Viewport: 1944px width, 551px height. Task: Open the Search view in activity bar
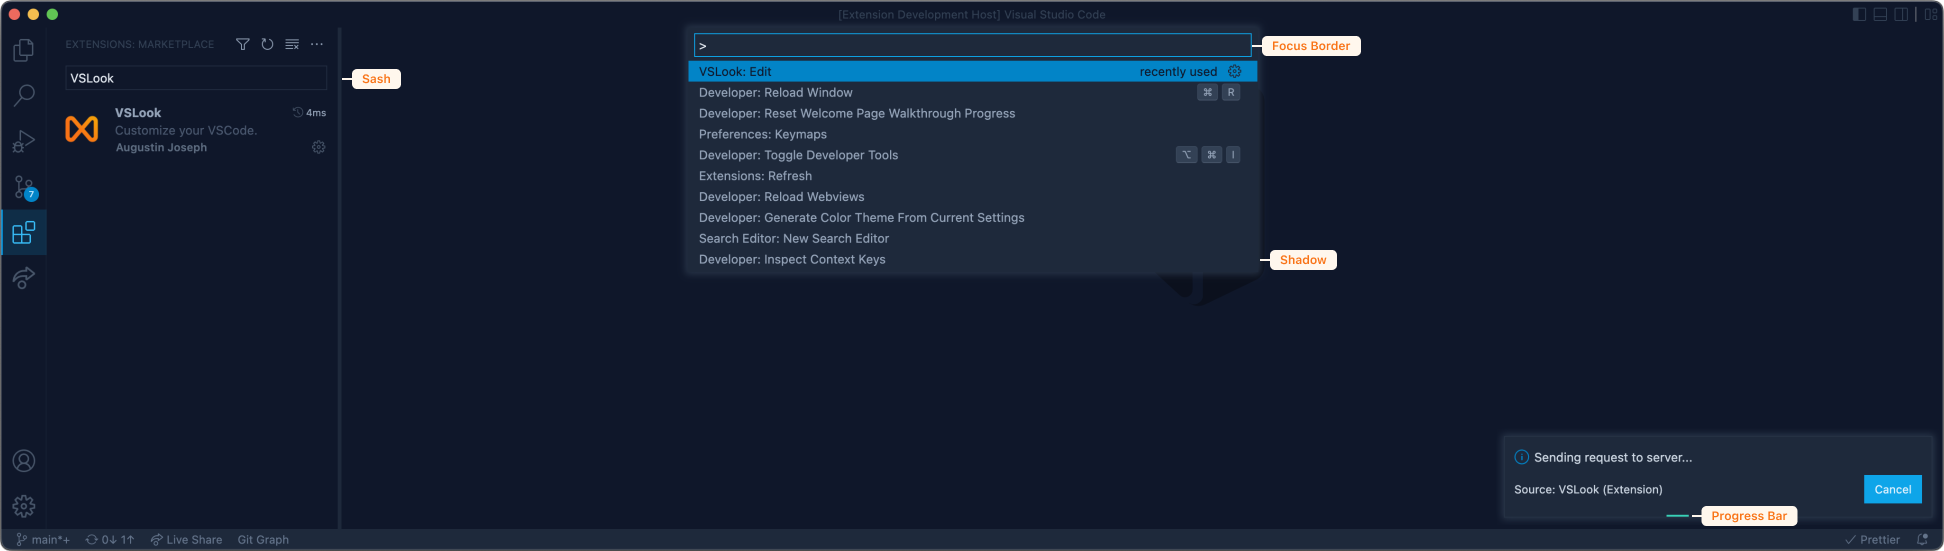24,96
